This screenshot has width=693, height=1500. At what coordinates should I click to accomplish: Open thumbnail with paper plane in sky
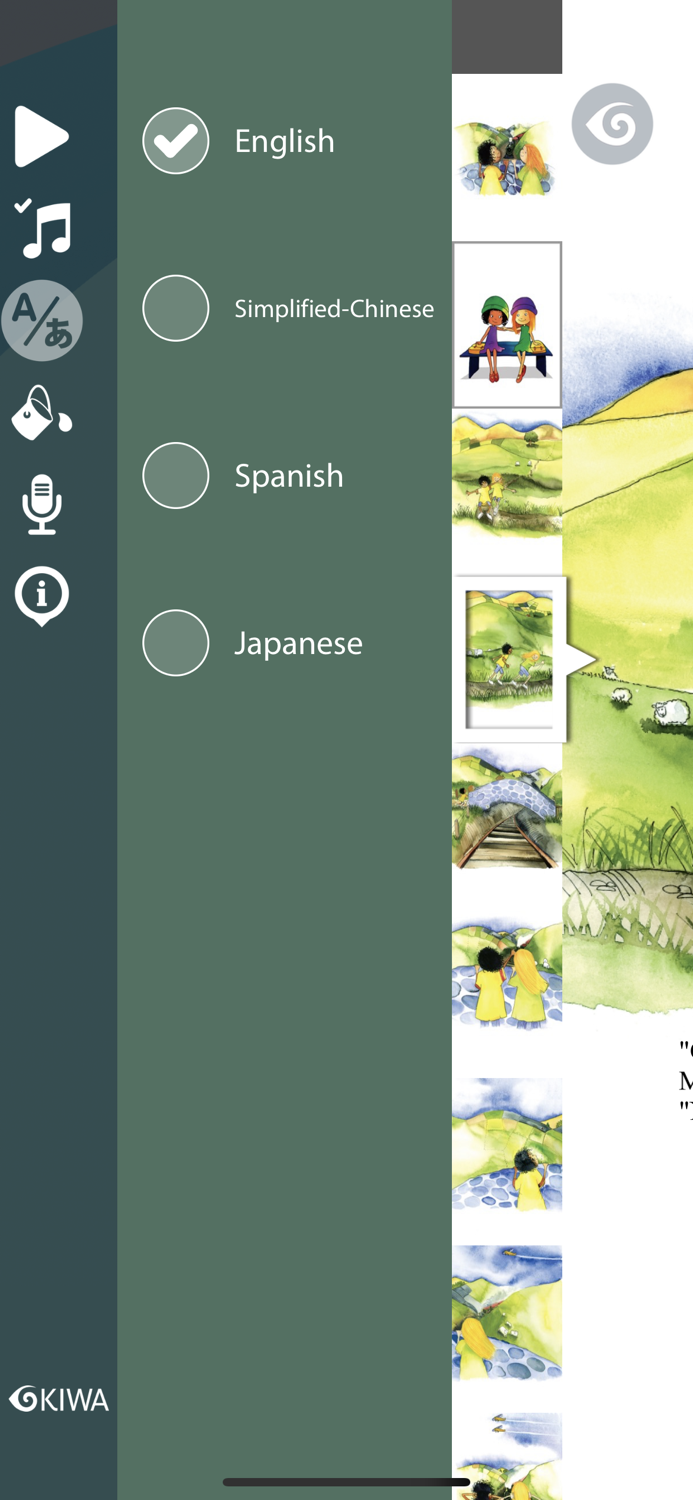click(x=507, y=1313)
